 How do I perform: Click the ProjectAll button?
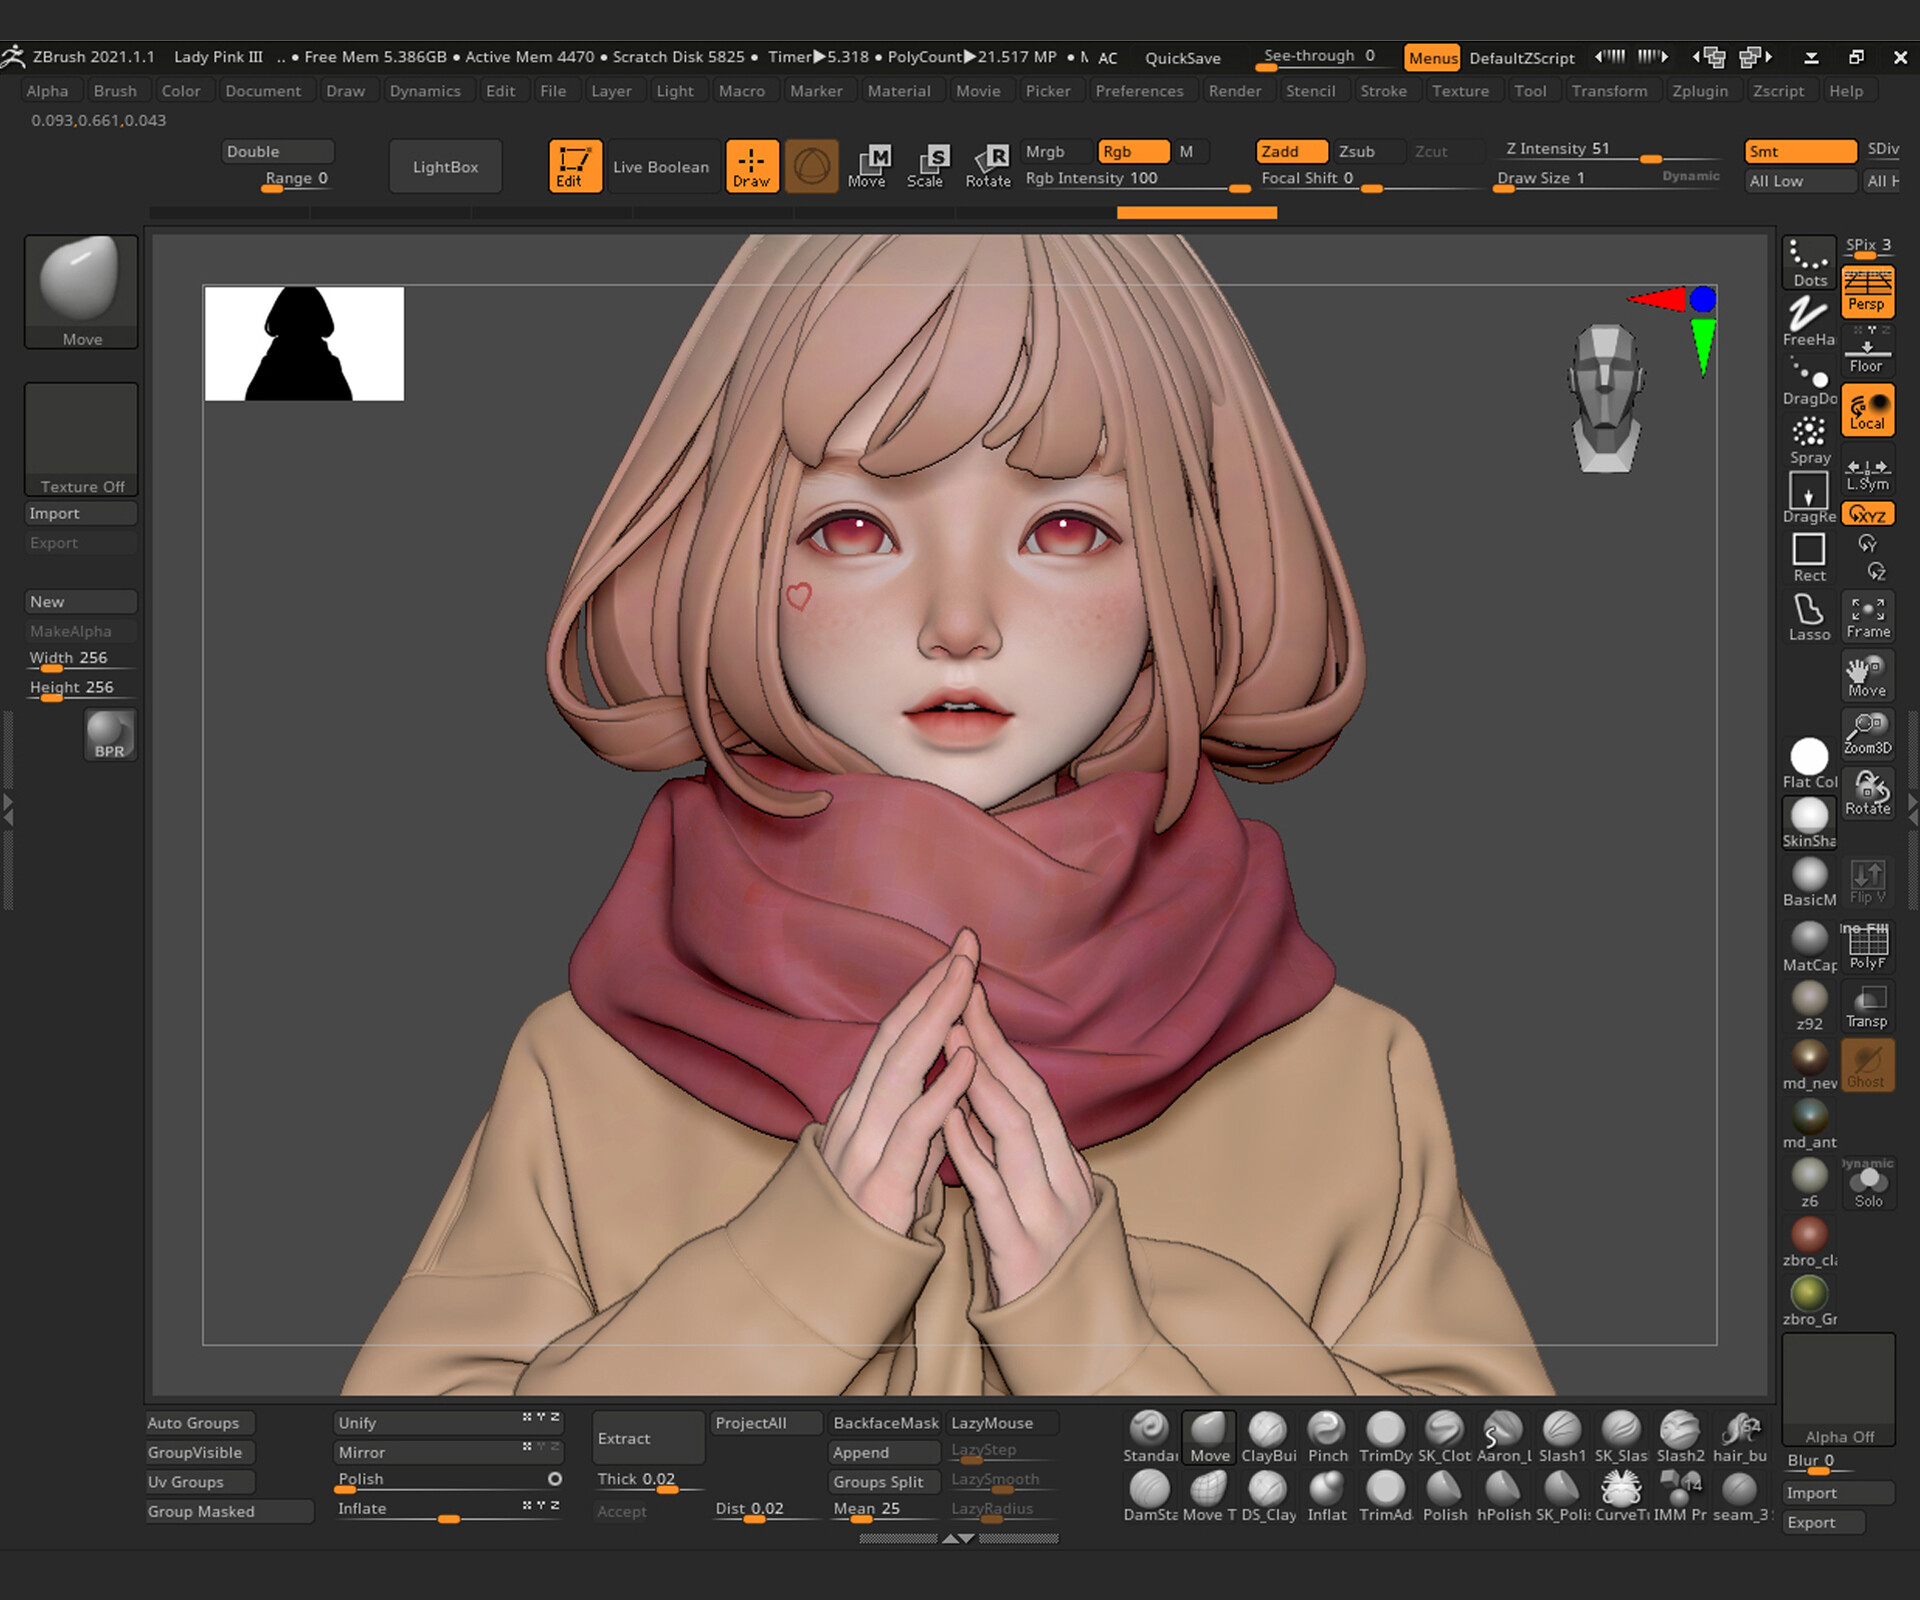click(x=766, y=1422)
